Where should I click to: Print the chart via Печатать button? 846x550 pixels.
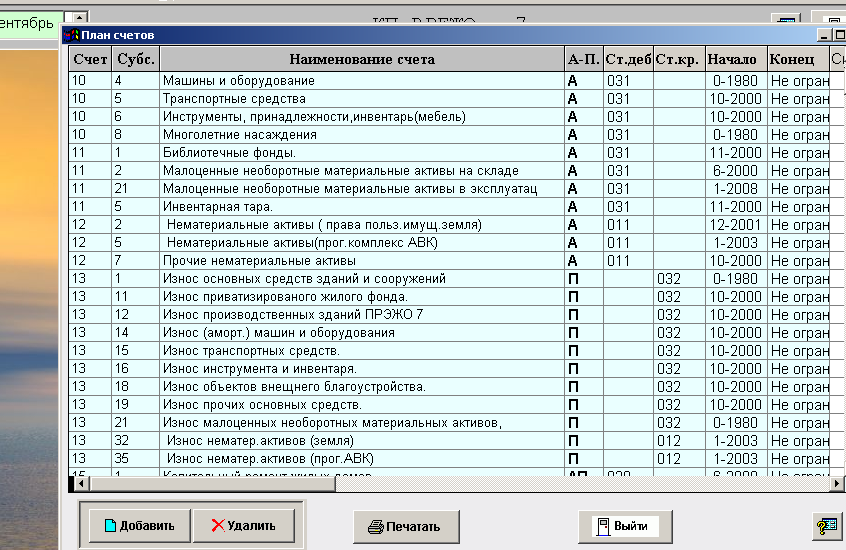pyautogui.click(x=410, y=526)
